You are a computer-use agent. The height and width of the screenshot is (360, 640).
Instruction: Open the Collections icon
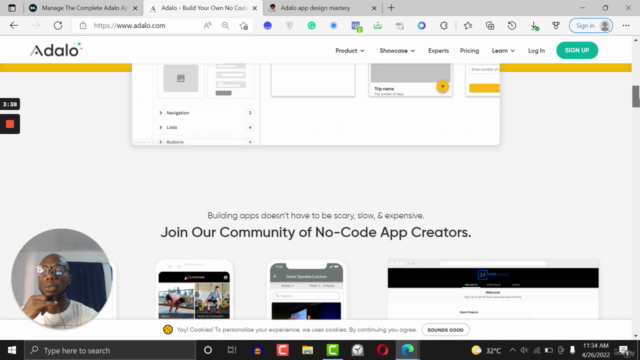coord(490,25)
